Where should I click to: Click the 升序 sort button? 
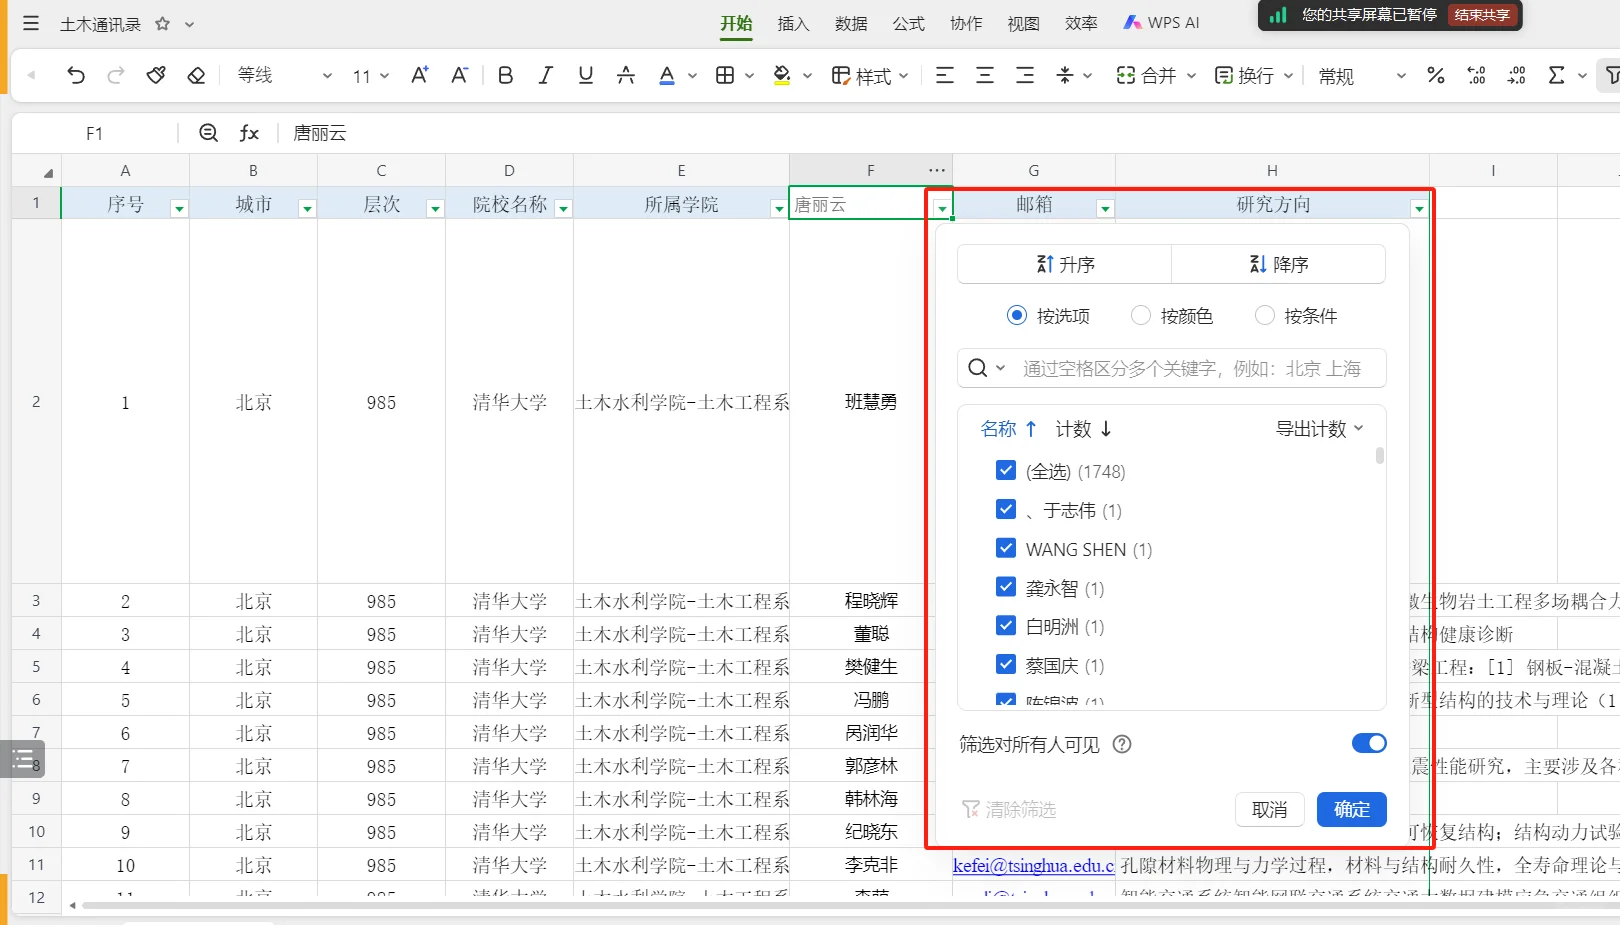[1065, 264]
